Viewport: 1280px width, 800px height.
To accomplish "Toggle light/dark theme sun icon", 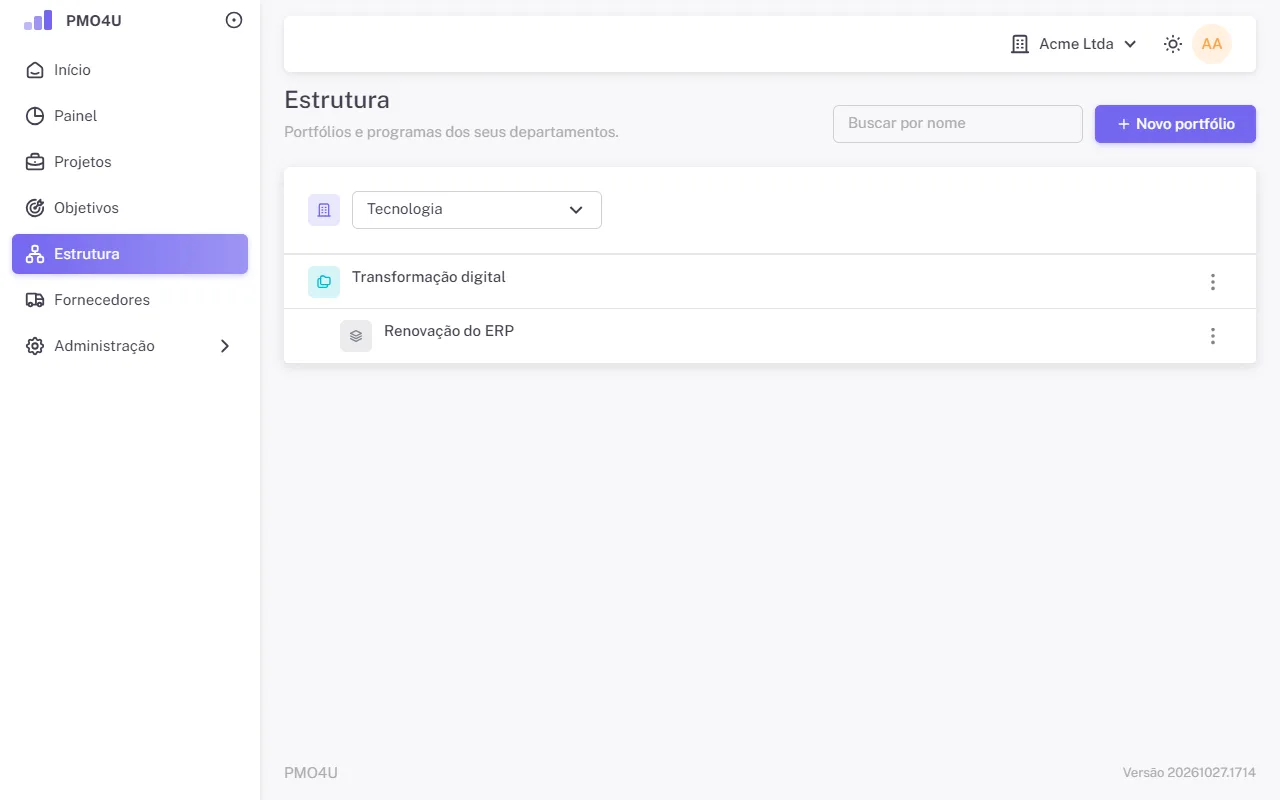I will coord(1173,44).
